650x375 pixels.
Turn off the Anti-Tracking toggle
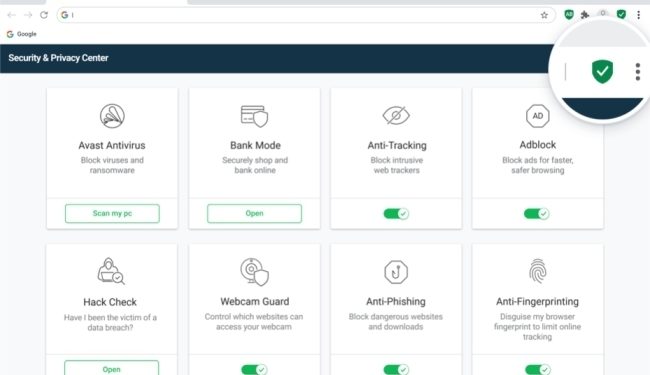tap(396, 213)
